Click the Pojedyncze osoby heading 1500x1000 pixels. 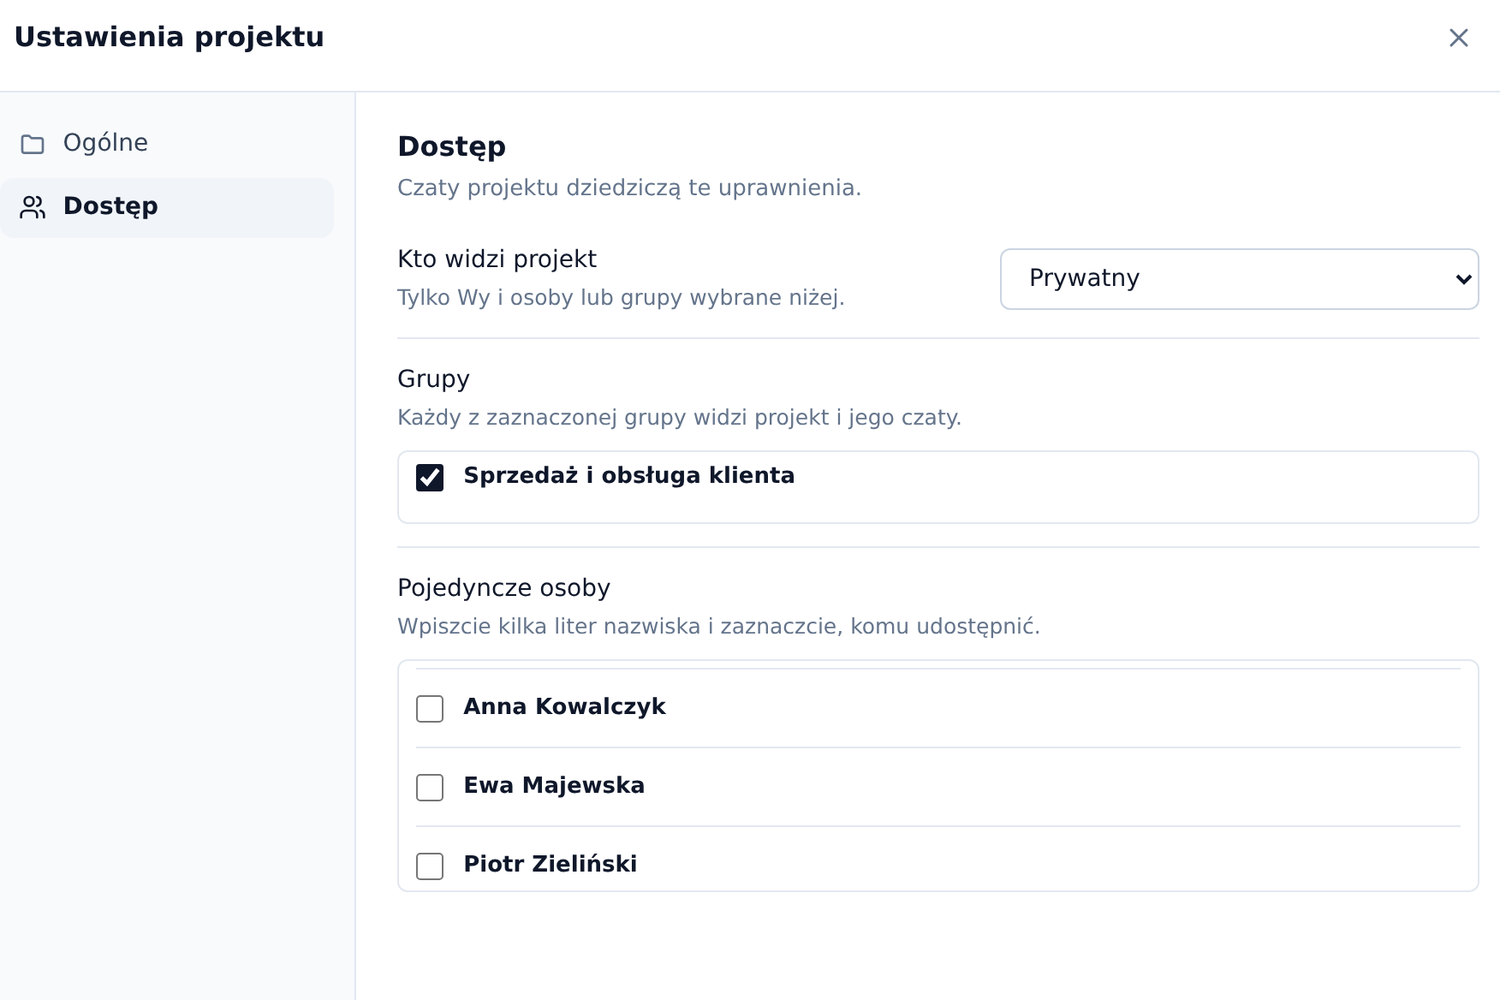(x=504, y=588)
